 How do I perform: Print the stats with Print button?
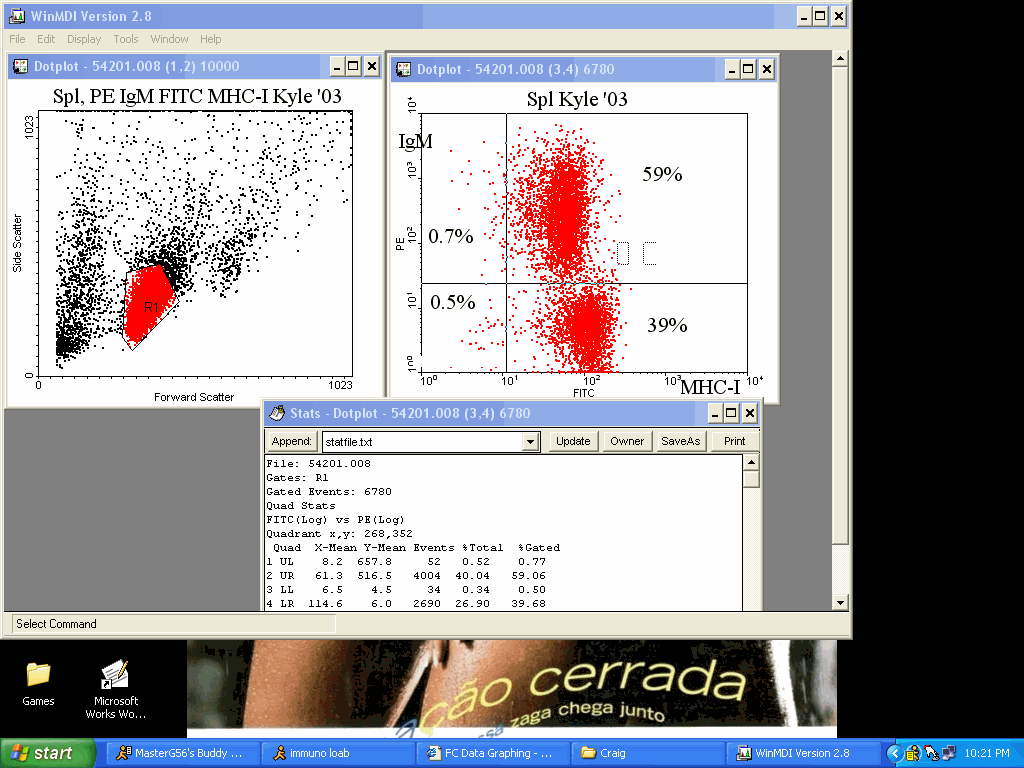click(735, 441)
